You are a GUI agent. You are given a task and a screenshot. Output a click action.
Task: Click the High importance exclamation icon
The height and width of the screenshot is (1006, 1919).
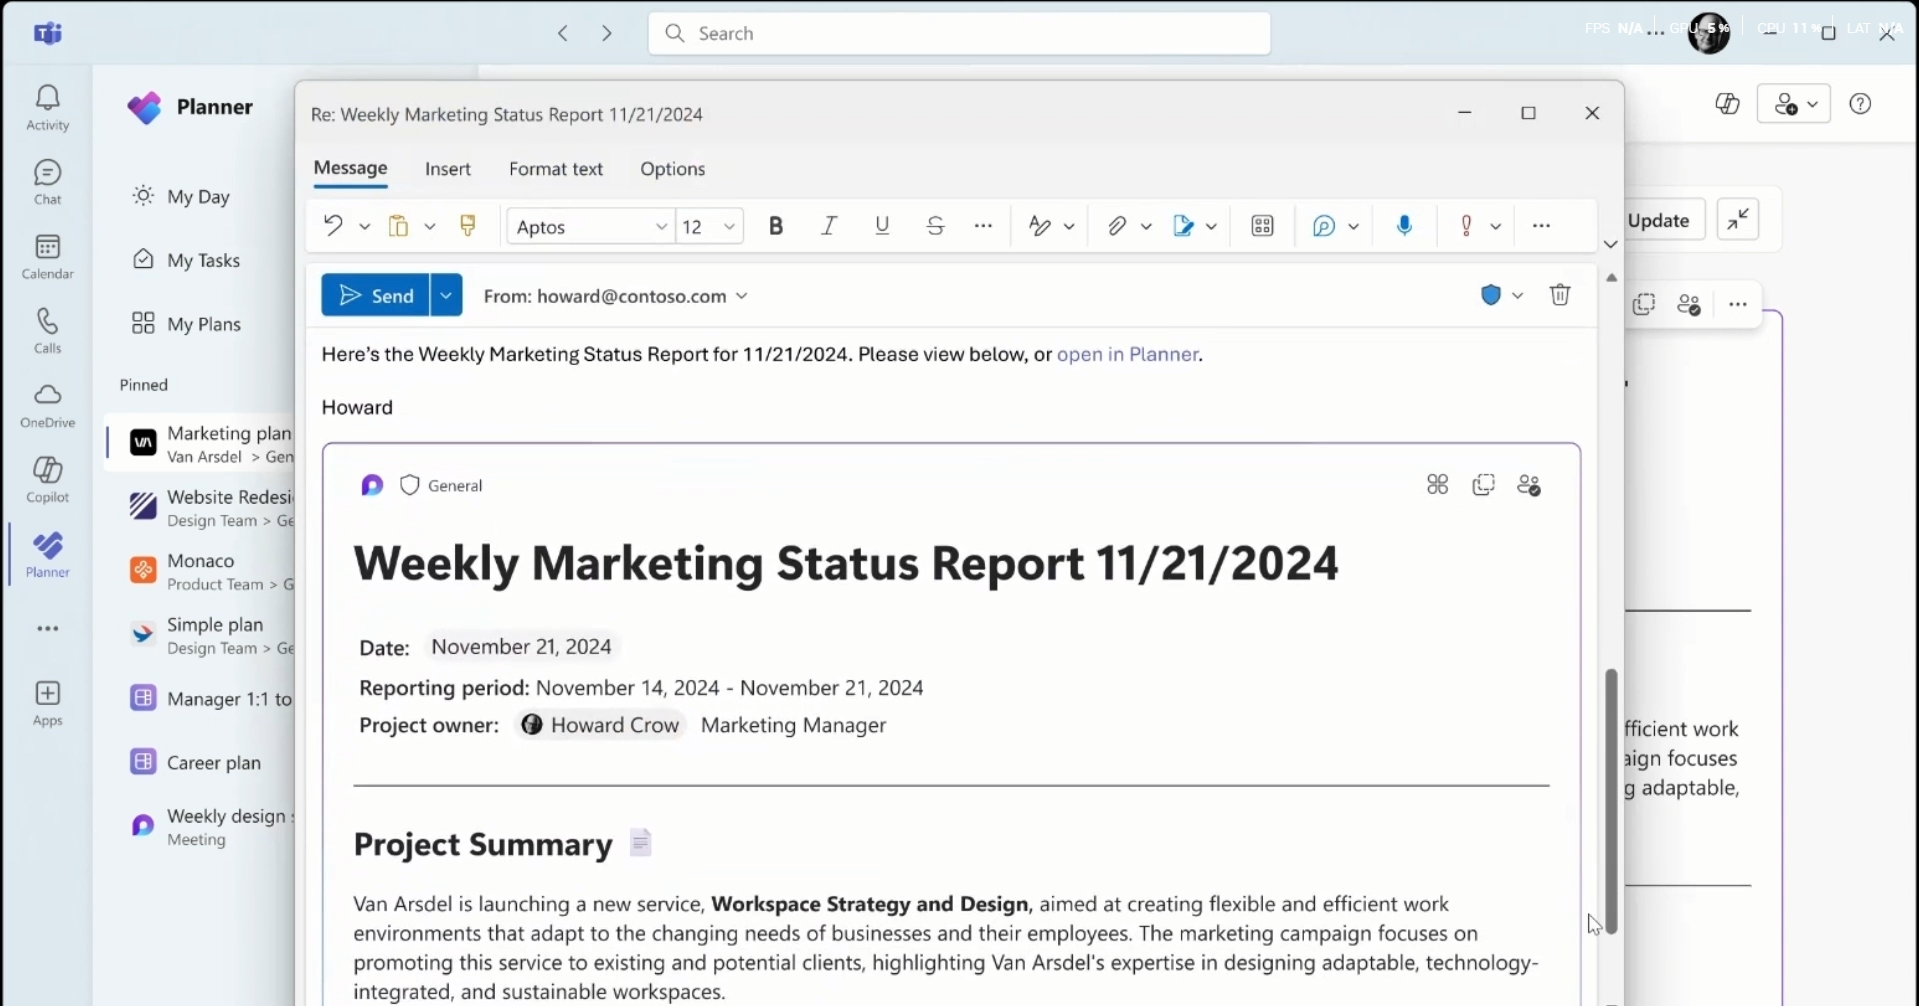coord(1466,226)
